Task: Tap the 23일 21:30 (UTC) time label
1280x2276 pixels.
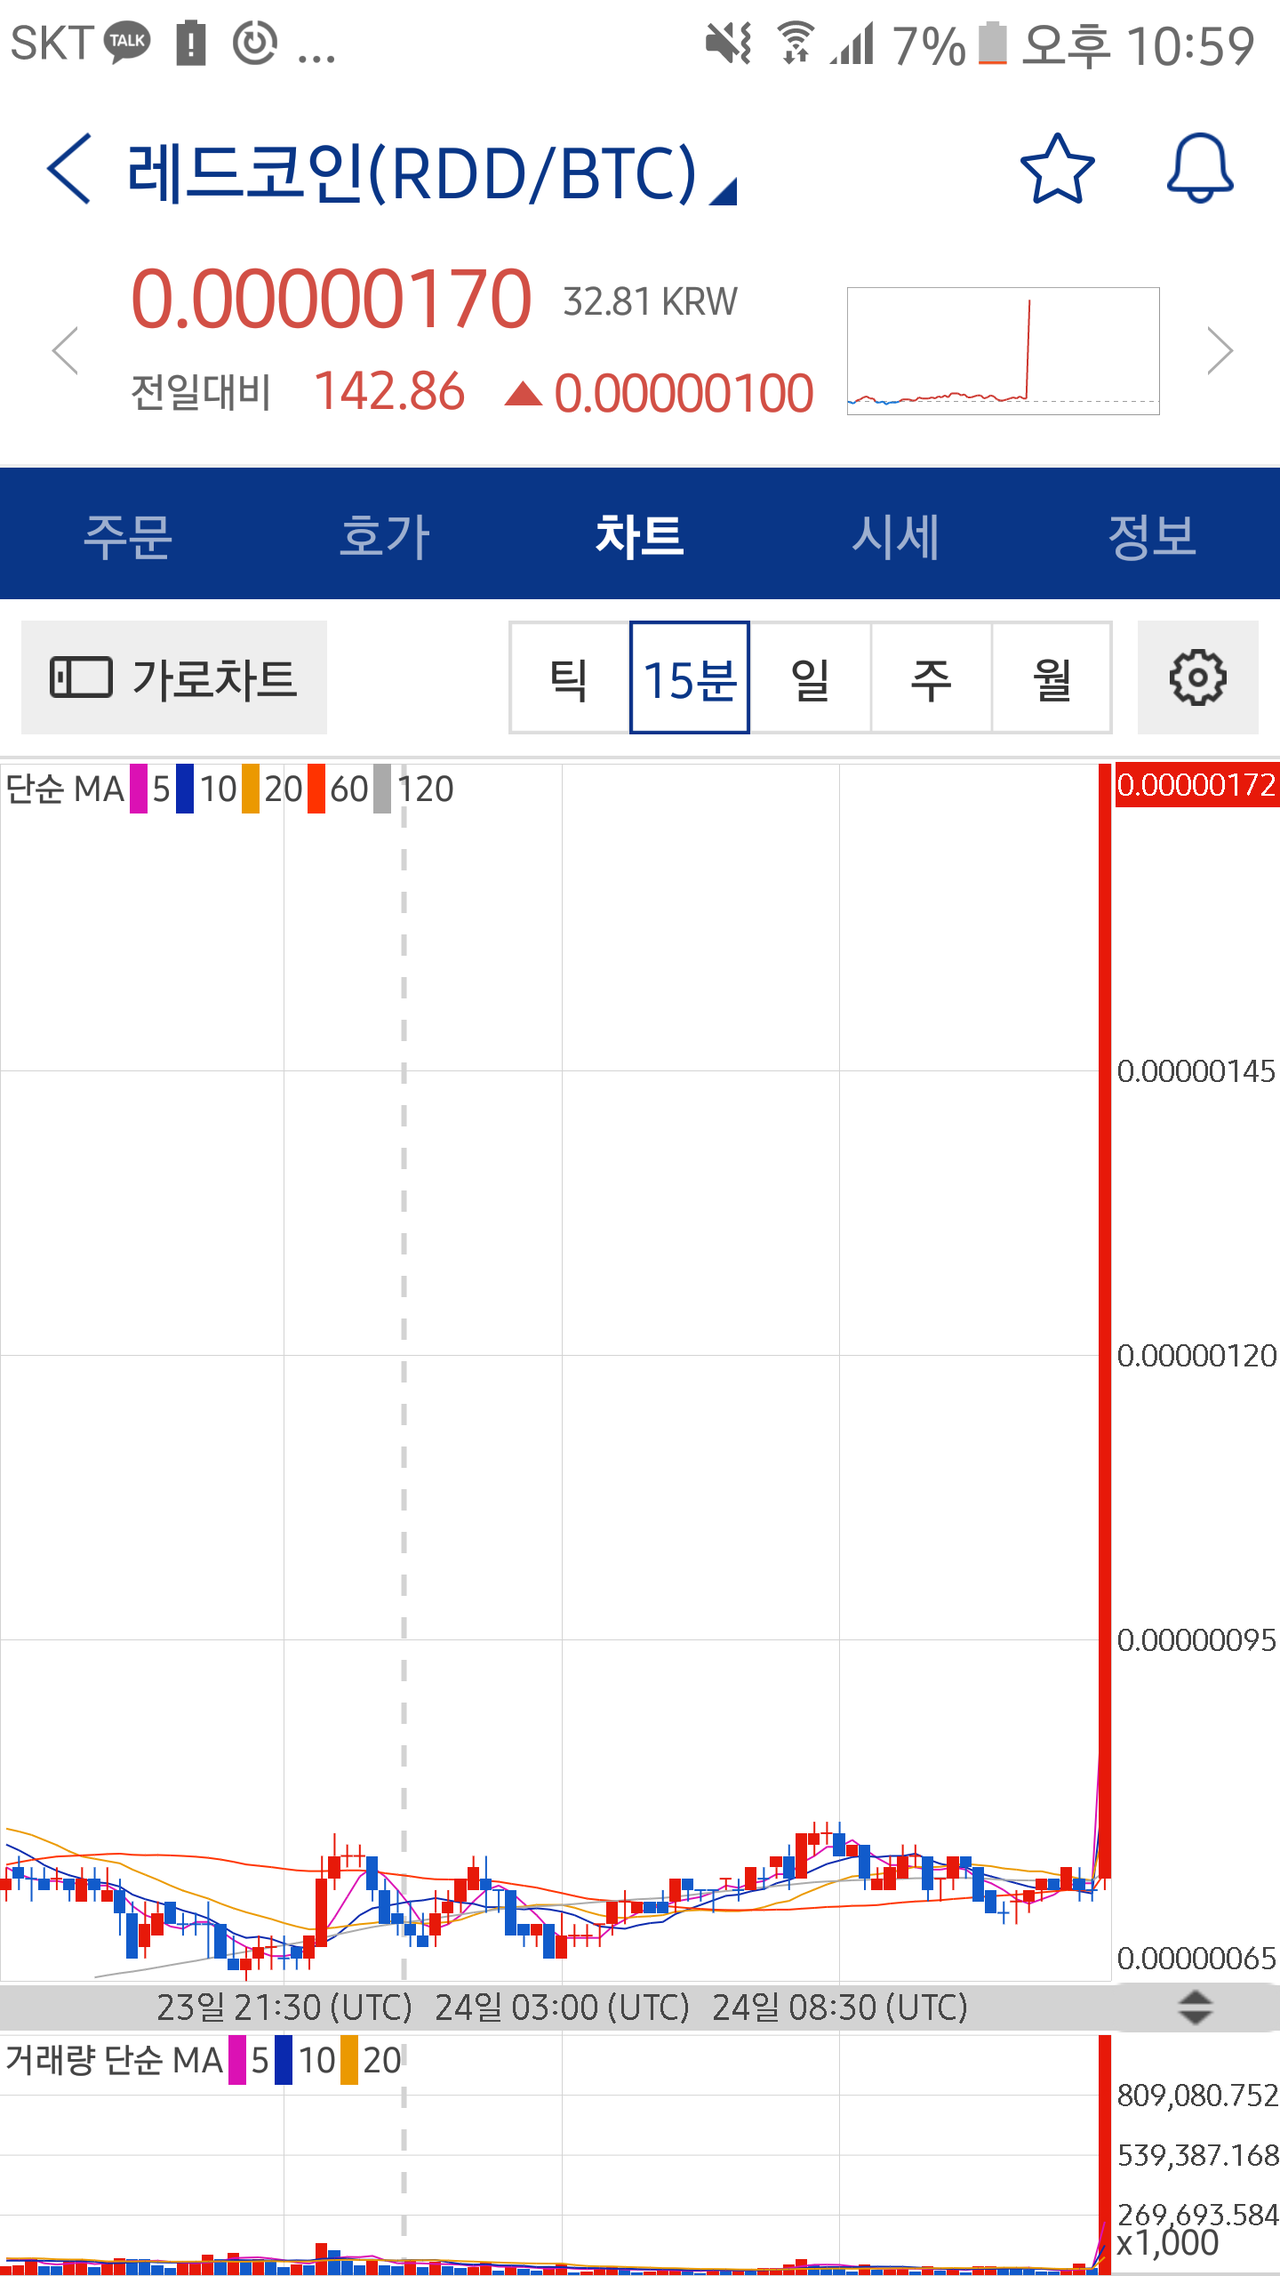Action: 284,2007
